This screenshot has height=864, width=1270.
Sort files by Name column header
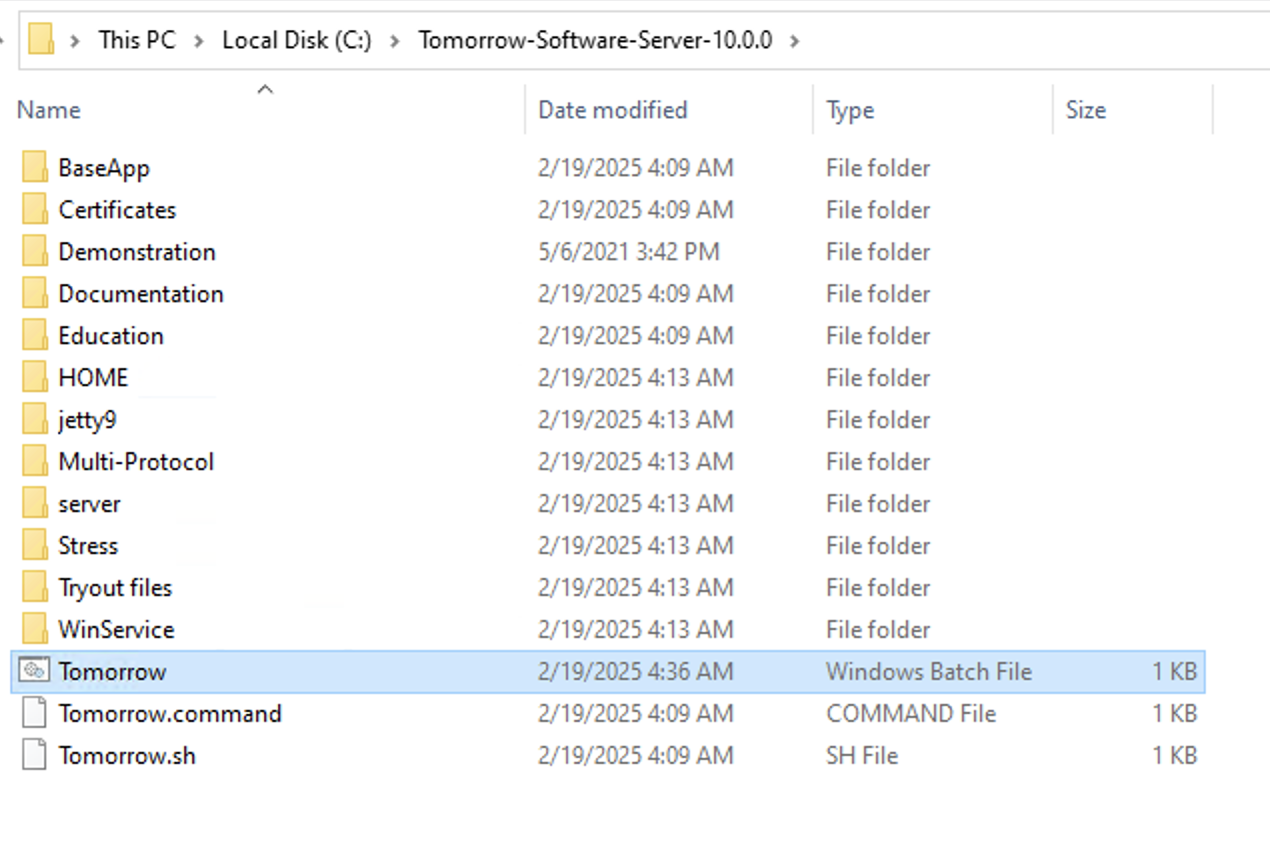point(49,110)
